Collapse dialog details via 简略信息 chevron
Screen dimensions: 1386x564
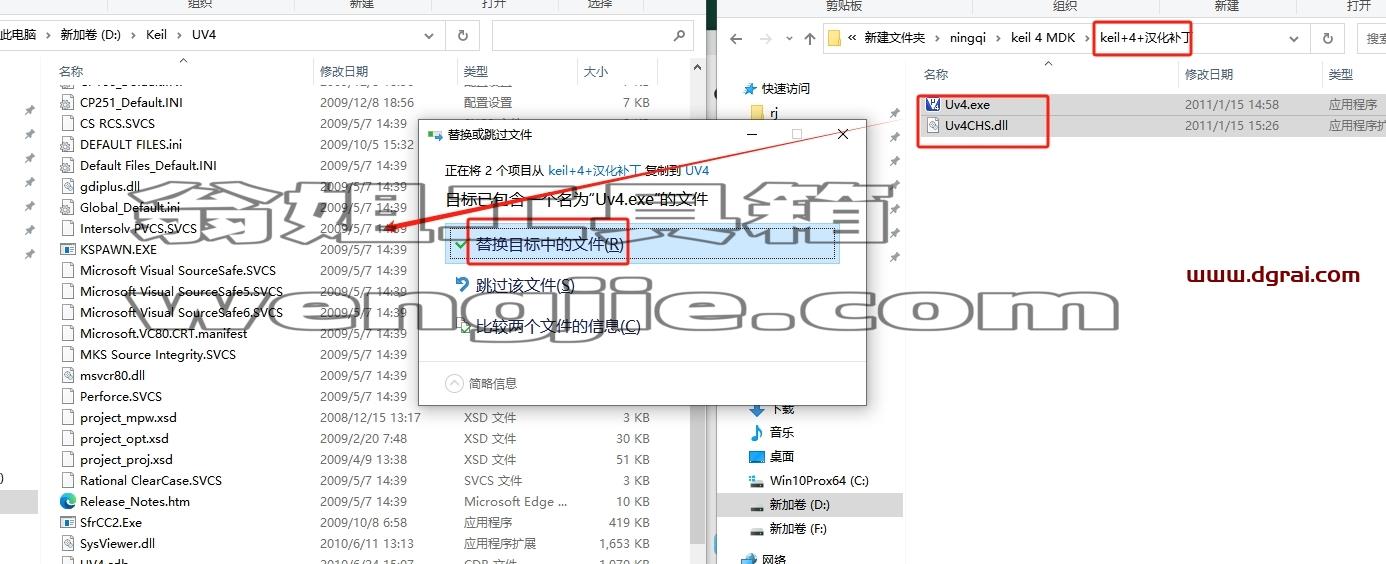(454, 383)
